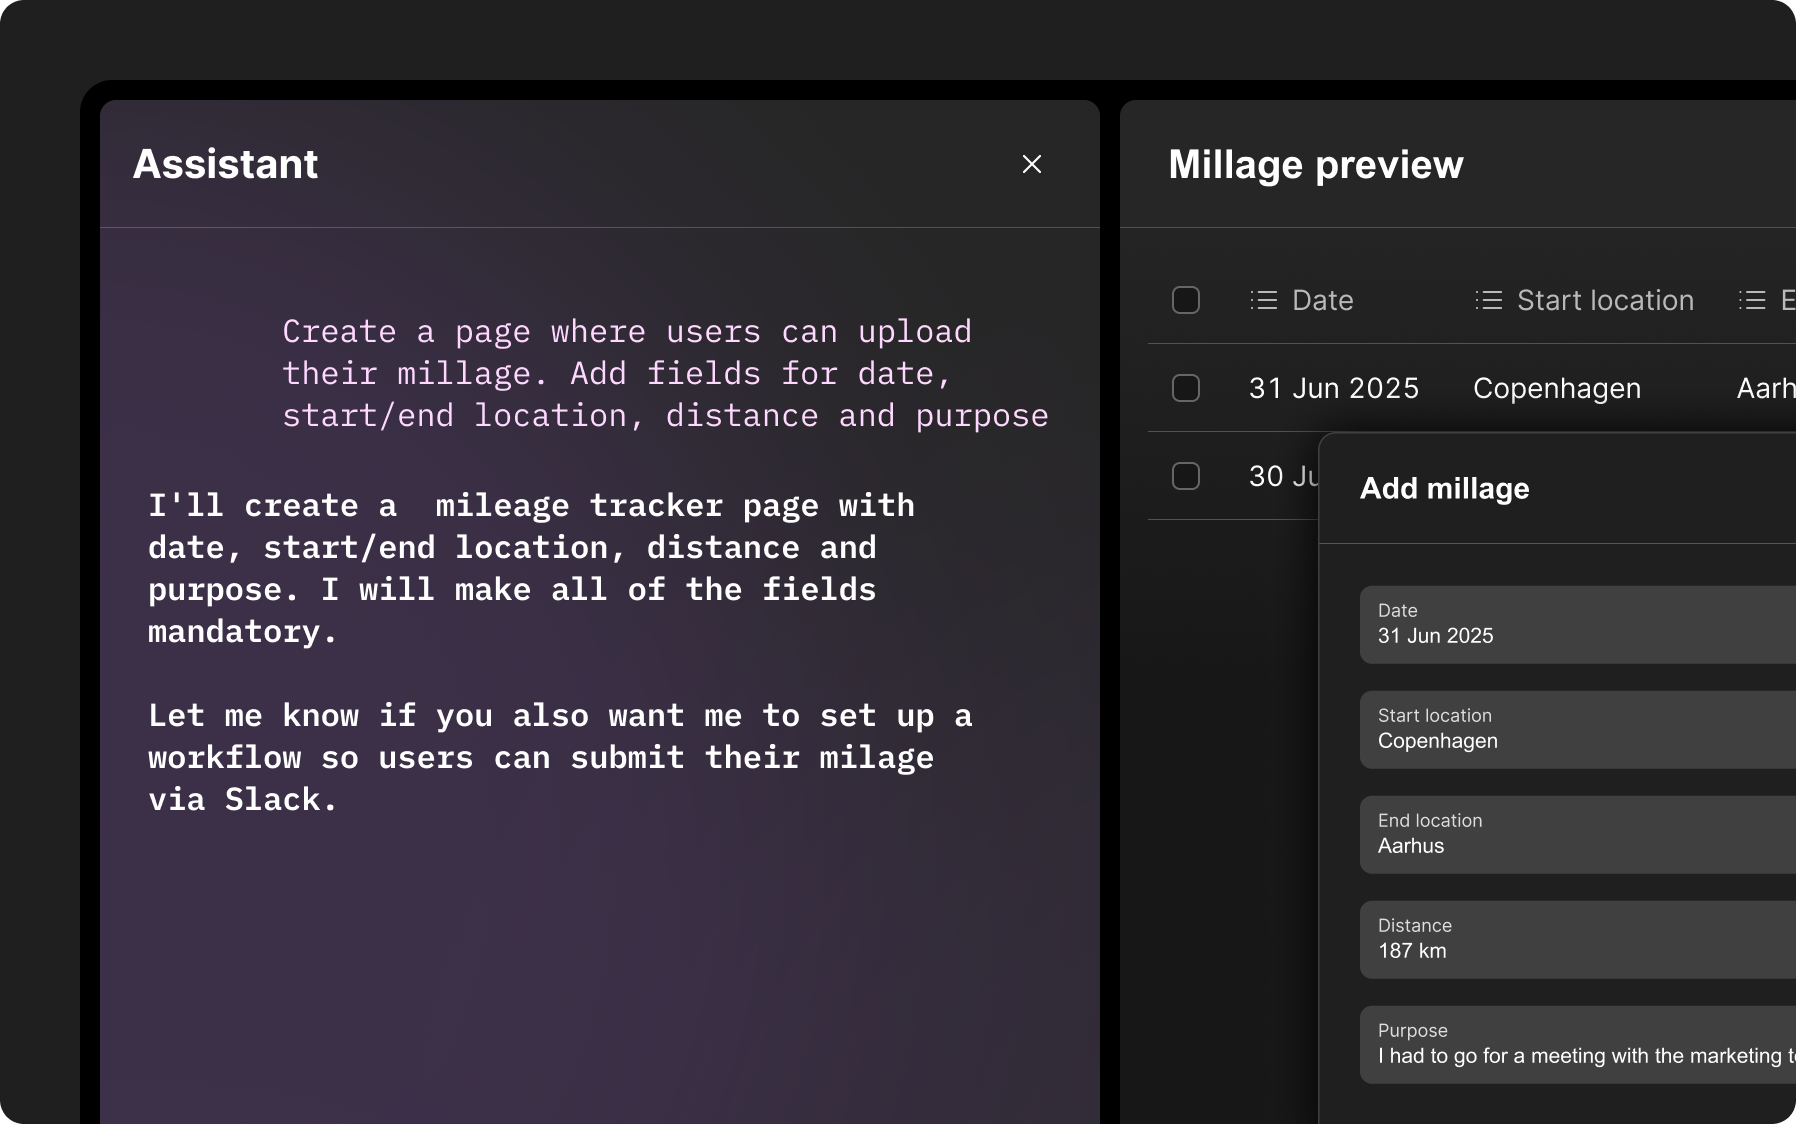Check the 31 Jun 2025 row checkbox
The image size is (1796, 1124).
[1186, 388]
